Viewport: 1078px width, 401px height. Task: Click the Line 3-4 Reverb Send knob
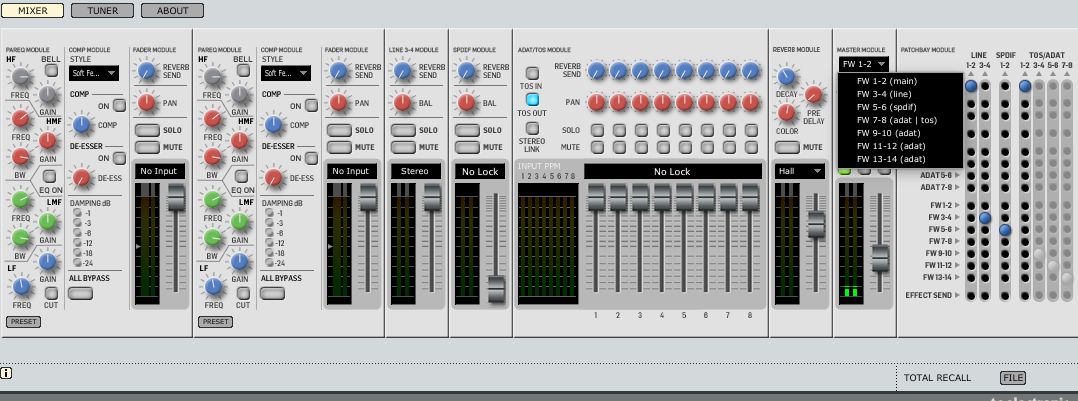coord(403,71)
